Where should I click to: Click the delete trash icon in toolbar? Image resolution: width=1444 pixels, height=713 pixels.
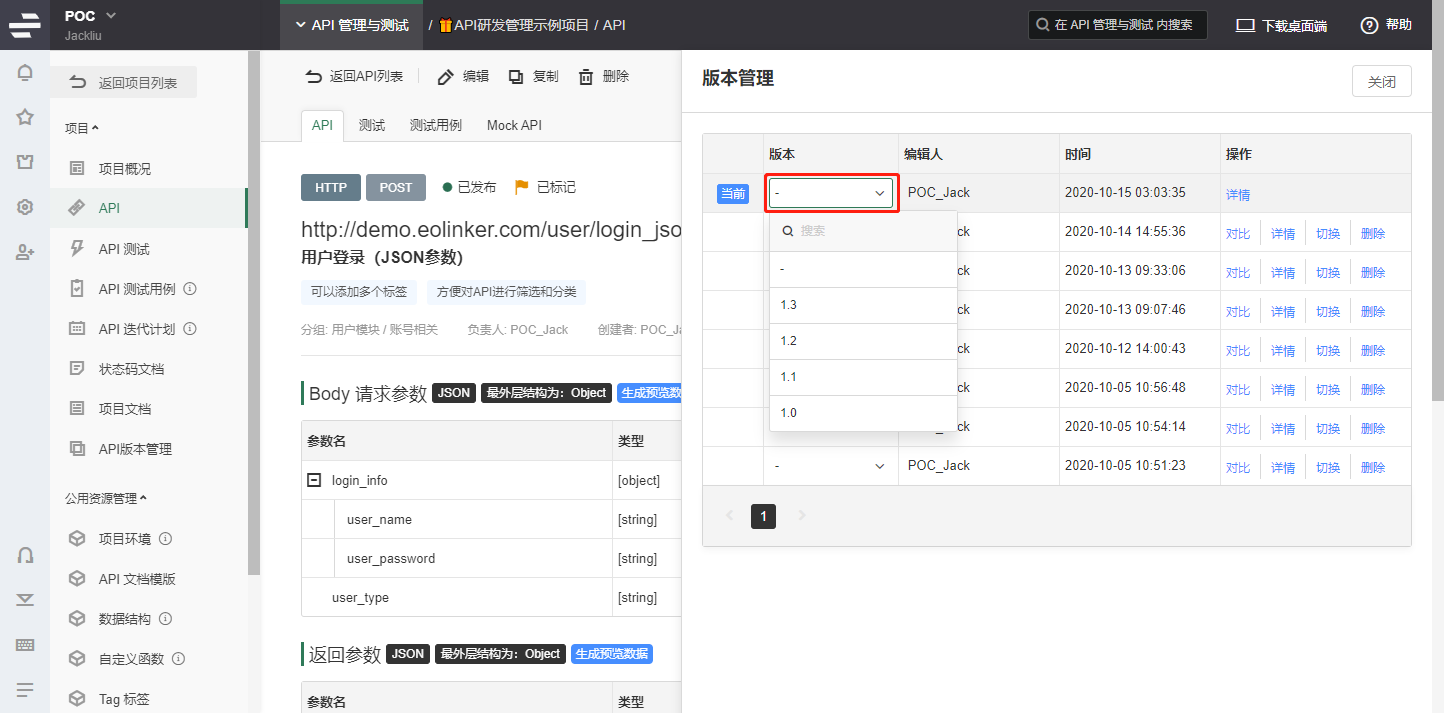(586, 76)
